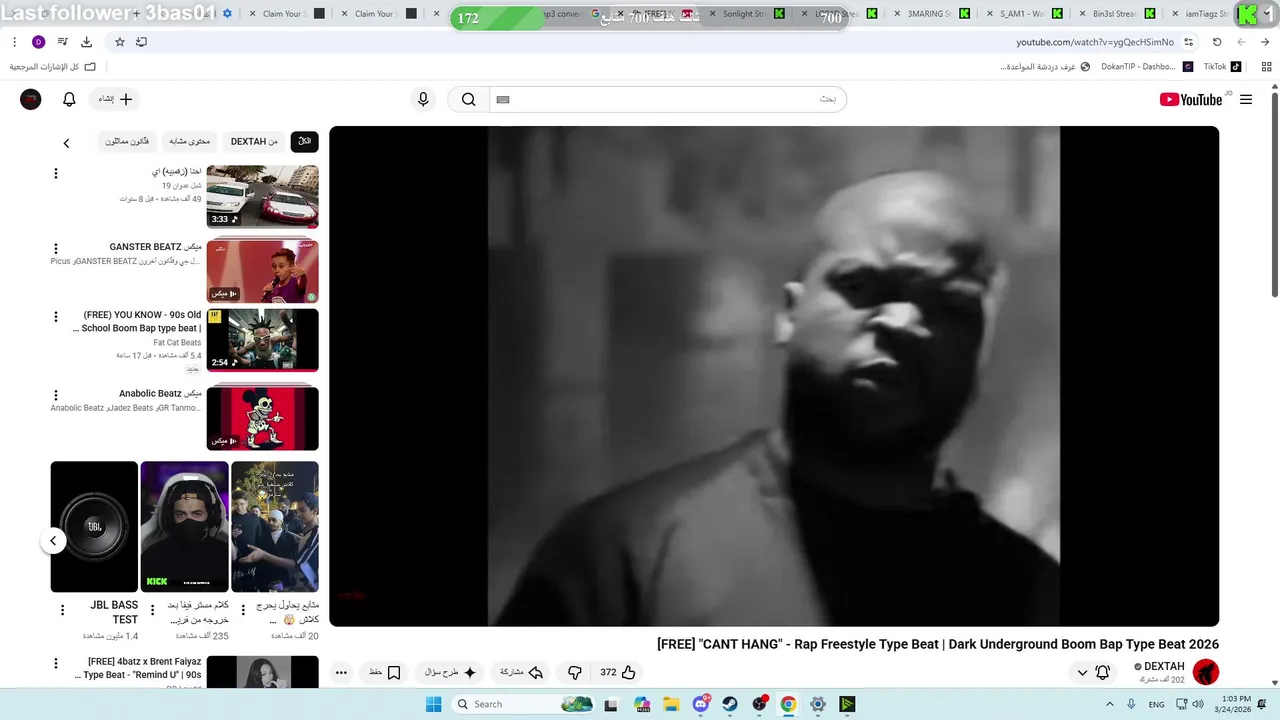Open the YouTube hamburger guide menu

click(x=1246, y=99)
